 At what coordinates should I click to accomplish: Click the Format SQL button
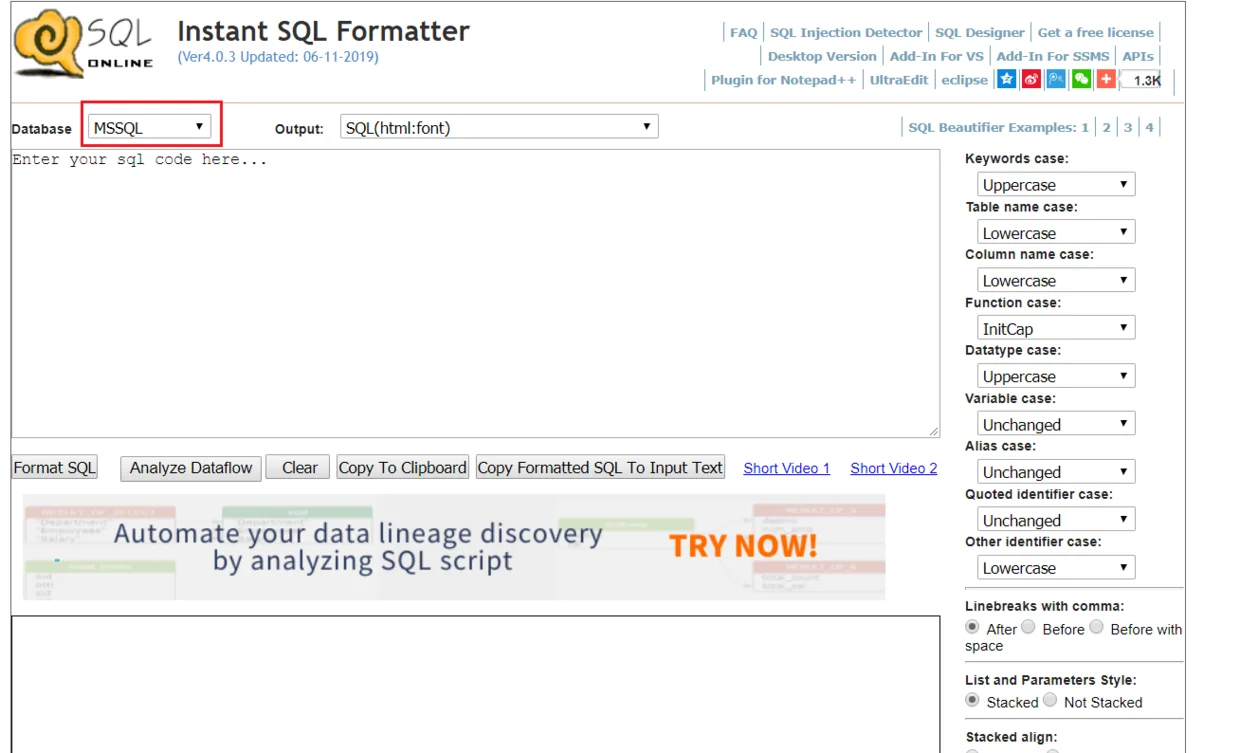tap(55, 467)
